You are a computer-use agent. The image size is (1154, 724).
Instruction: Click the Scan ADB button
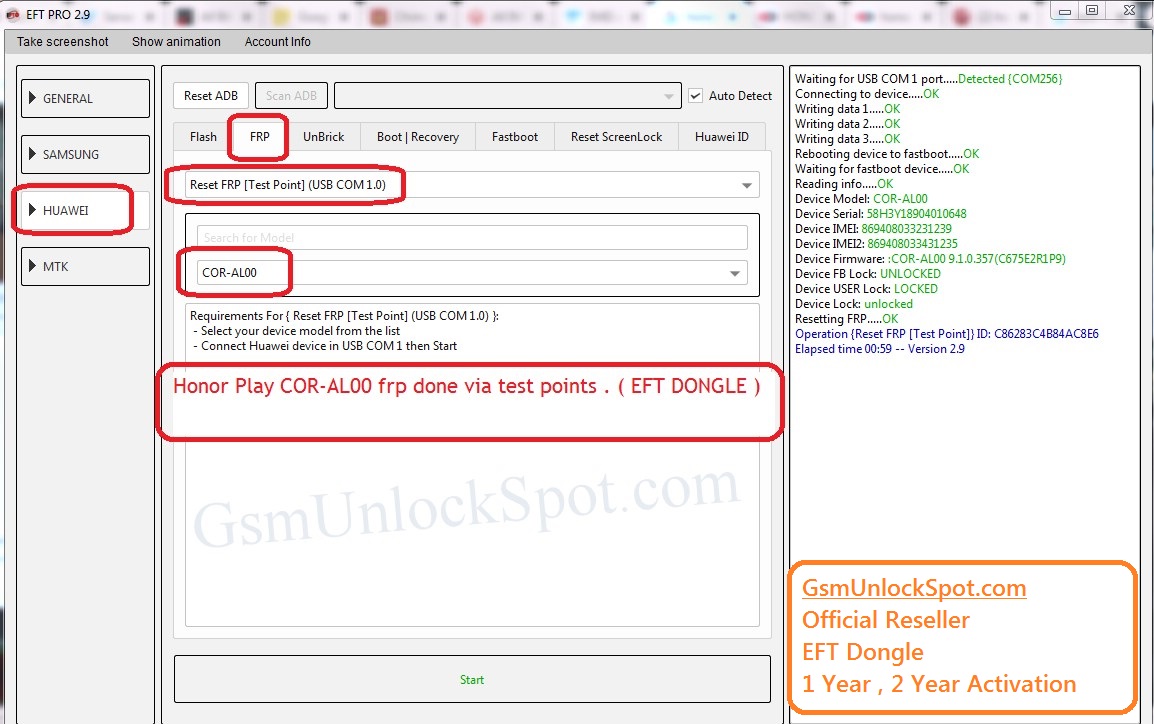tap(291, 96)
